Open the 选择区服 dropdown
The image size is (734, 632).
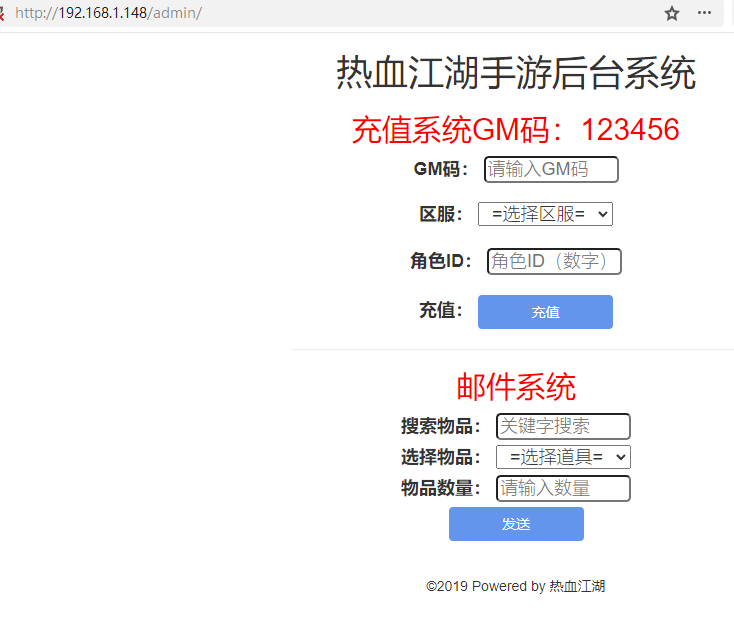point(545,214)
